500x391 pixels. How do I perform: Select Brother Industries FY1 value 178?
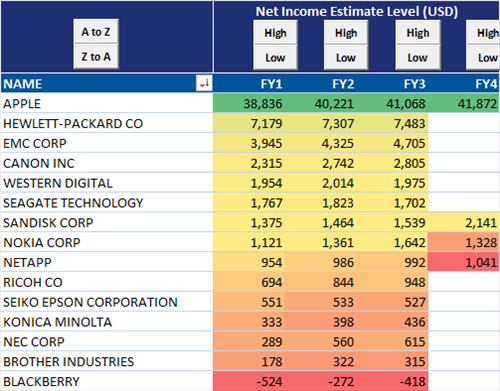point(249,361)
